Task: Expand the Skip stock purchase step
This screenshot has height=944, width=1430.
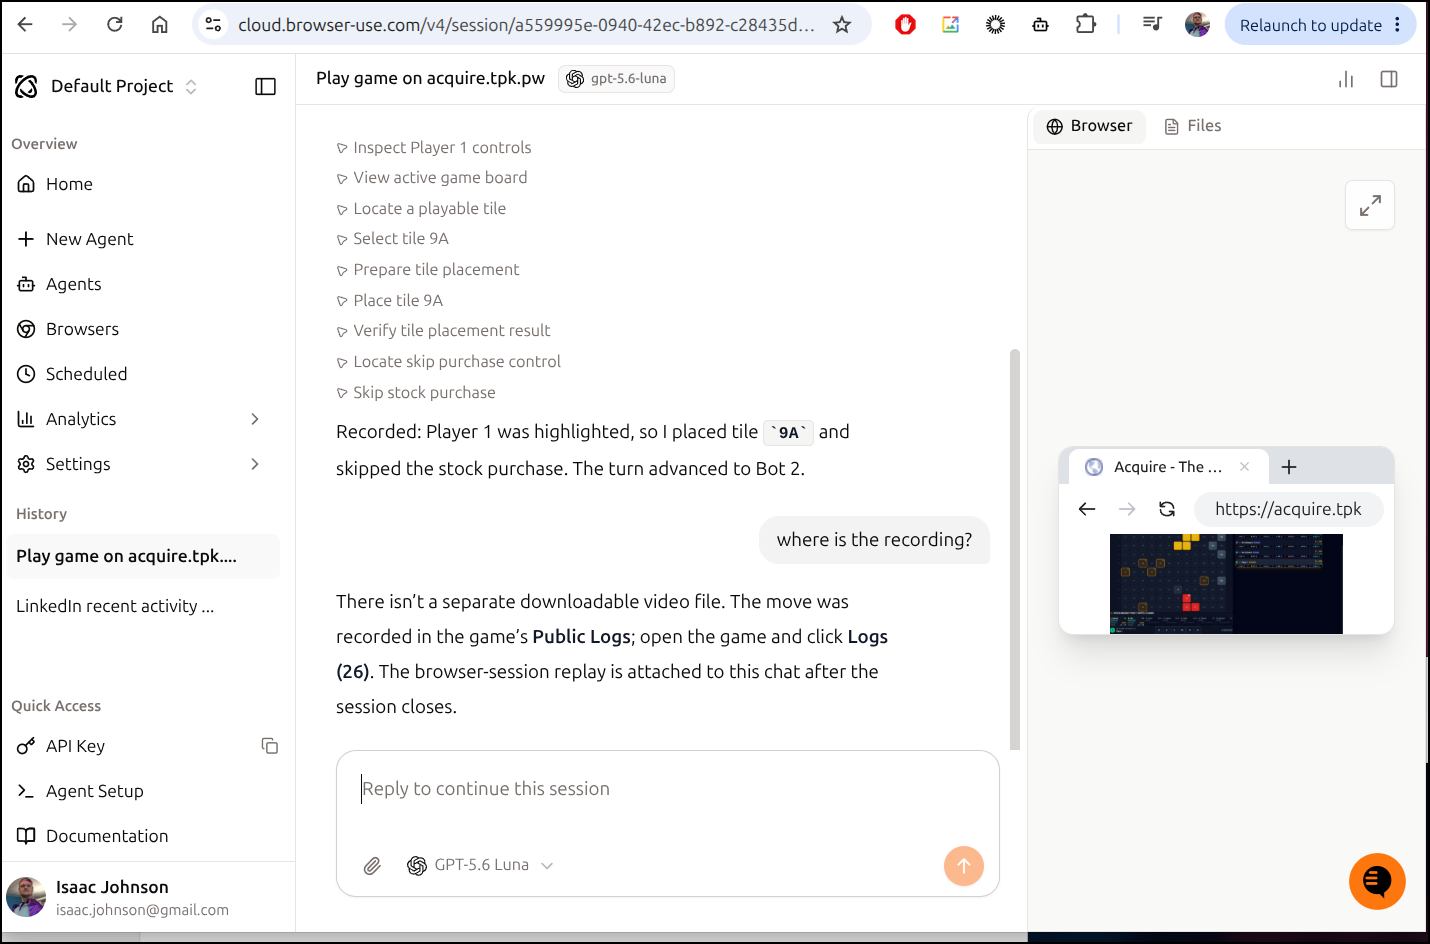Action: click(415, 393)
